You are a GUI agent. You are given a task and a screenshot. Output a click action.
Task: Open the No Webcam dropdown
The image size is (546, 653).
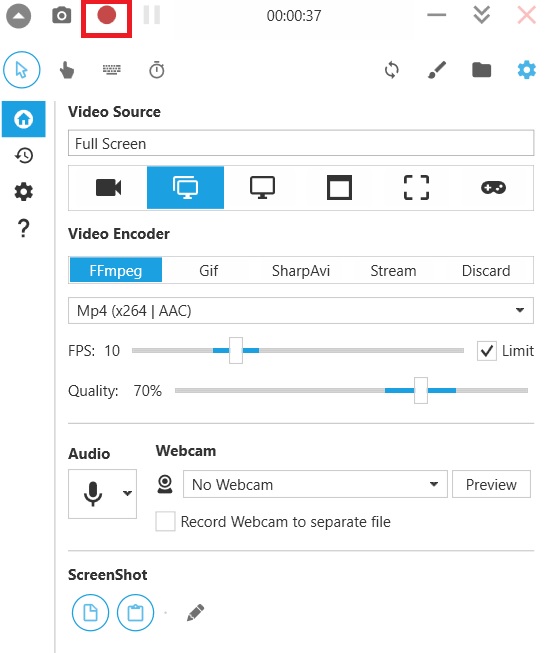(315, 484)
